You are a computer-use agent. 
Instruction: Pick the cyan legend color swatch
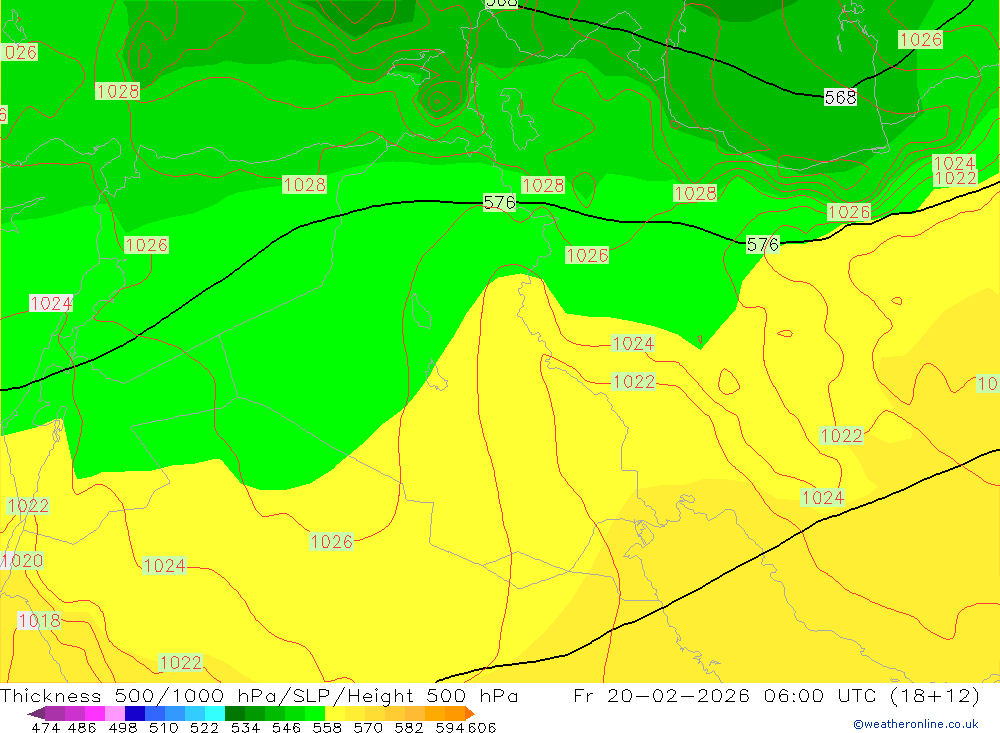pos(215,713)
